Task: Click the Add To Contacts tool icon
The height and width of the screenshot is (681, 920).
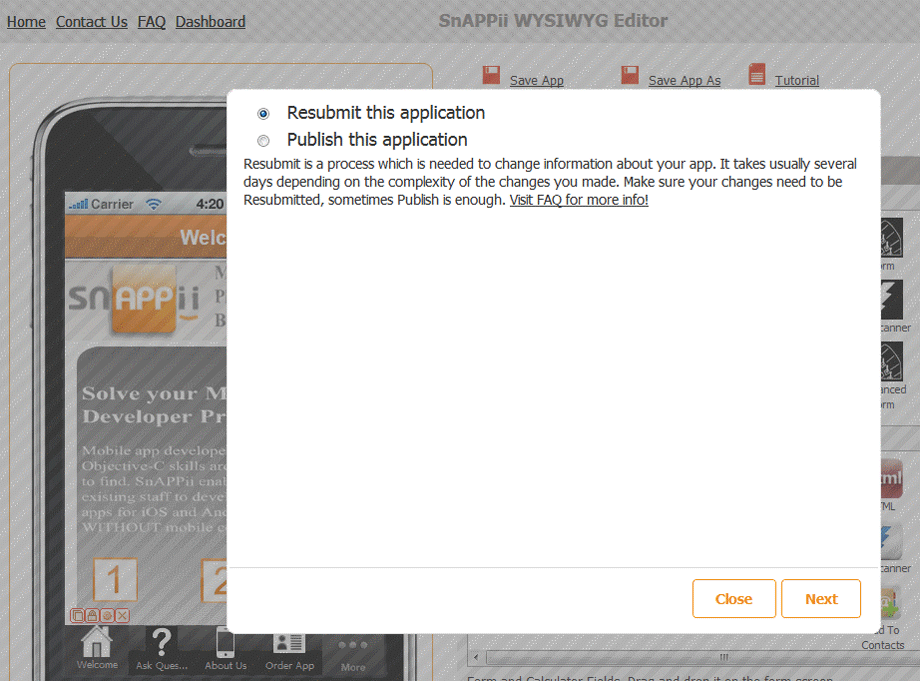Action: click(890, 603)
